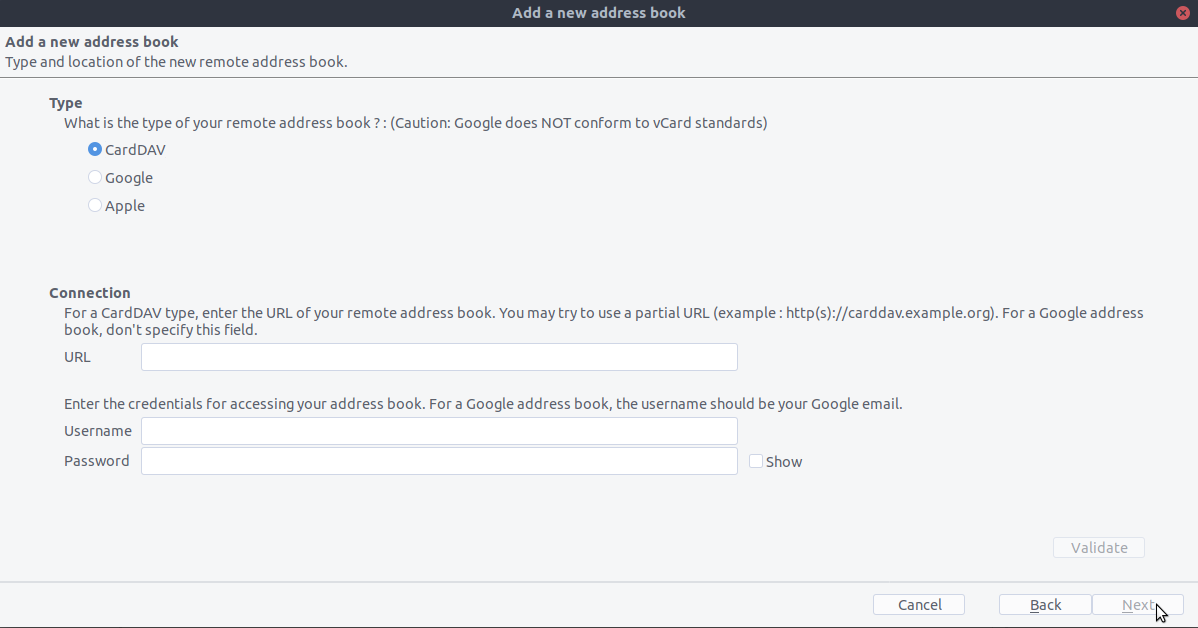Select the CardDAV radio button

[x=94, y=149]
